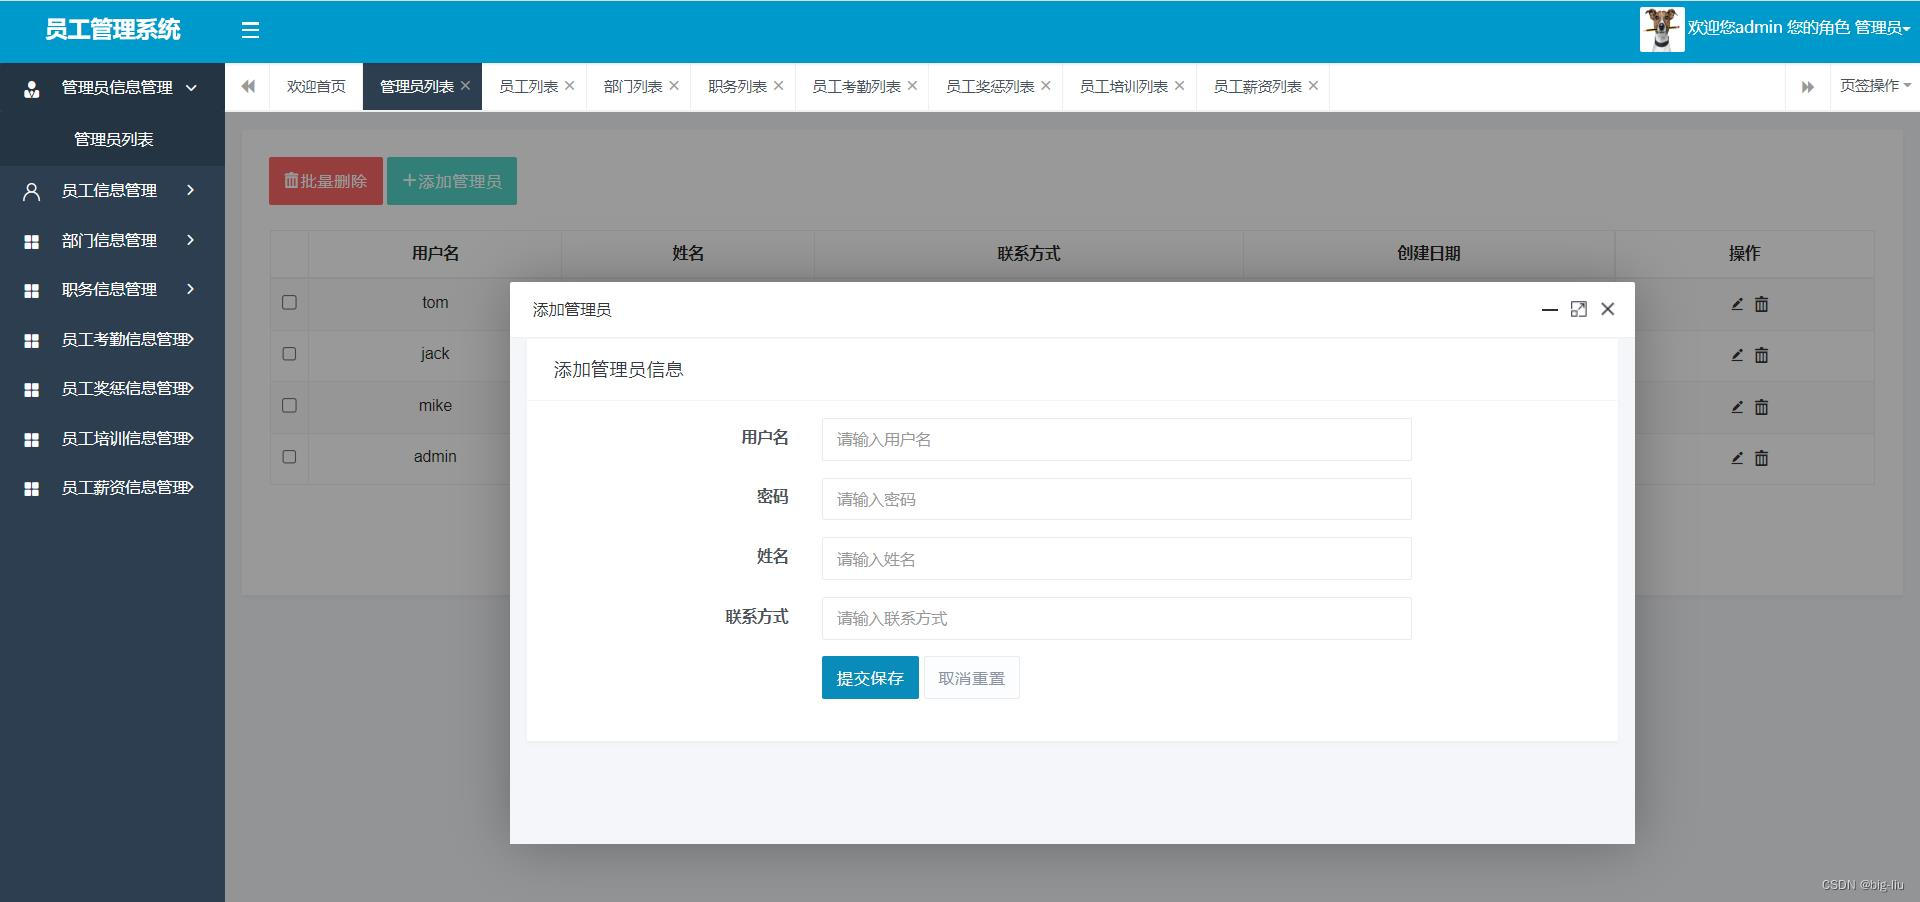This screenshot has width=1920, height=902.
Task: Check the checkbox for user tom
Action: [289, 302]
